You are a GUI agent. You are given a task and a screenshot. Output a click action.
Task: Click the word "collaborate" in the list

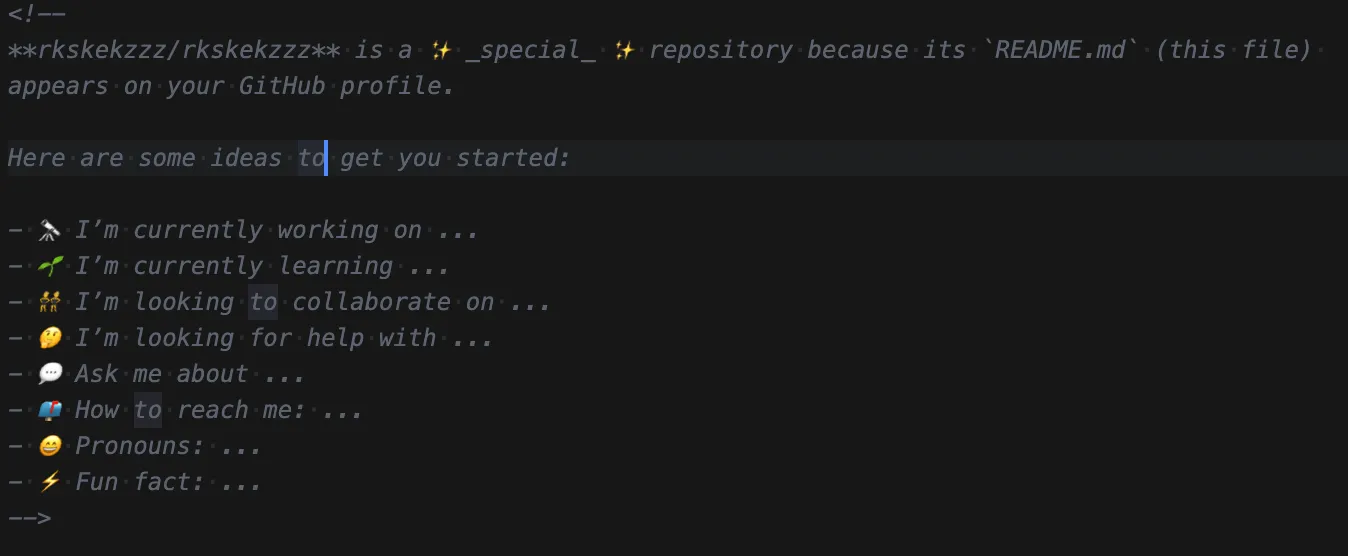pyautogui.click(x=371, y=302)
